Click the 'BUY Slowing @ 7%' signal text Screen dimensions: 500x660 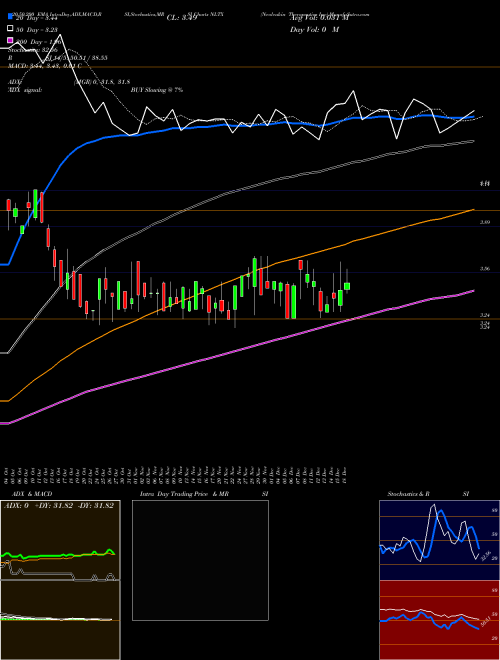pos(157,90)
